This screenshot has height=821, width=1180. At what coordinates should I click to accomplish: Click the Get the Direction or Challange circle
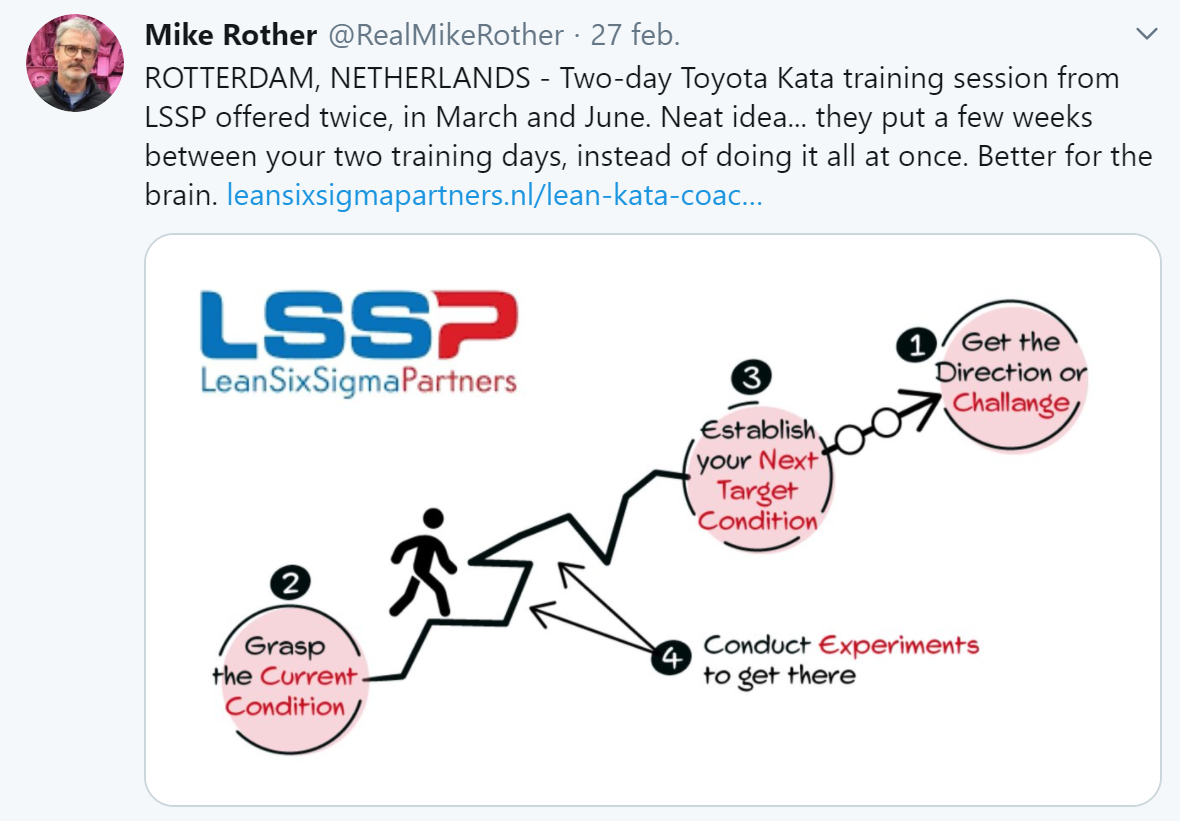(x=1012, y=374)
